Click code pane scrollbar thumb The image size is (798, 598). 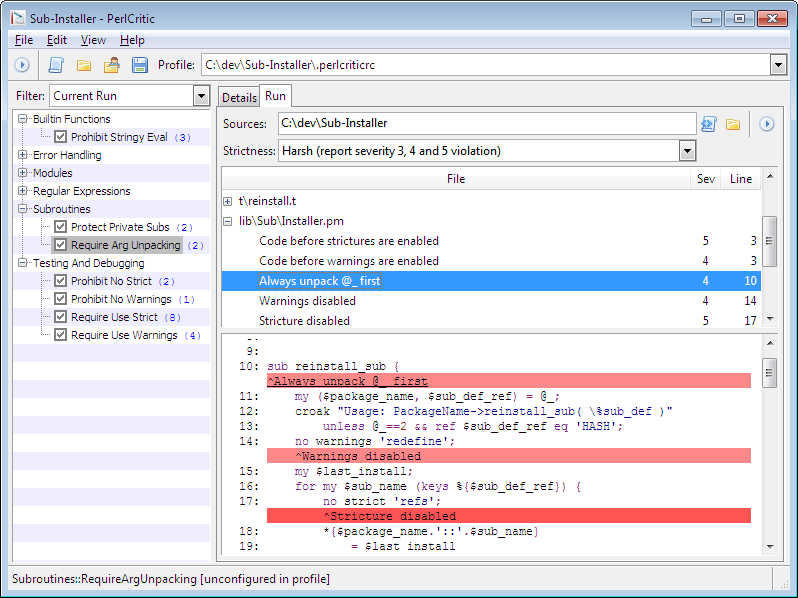[770, 373]
